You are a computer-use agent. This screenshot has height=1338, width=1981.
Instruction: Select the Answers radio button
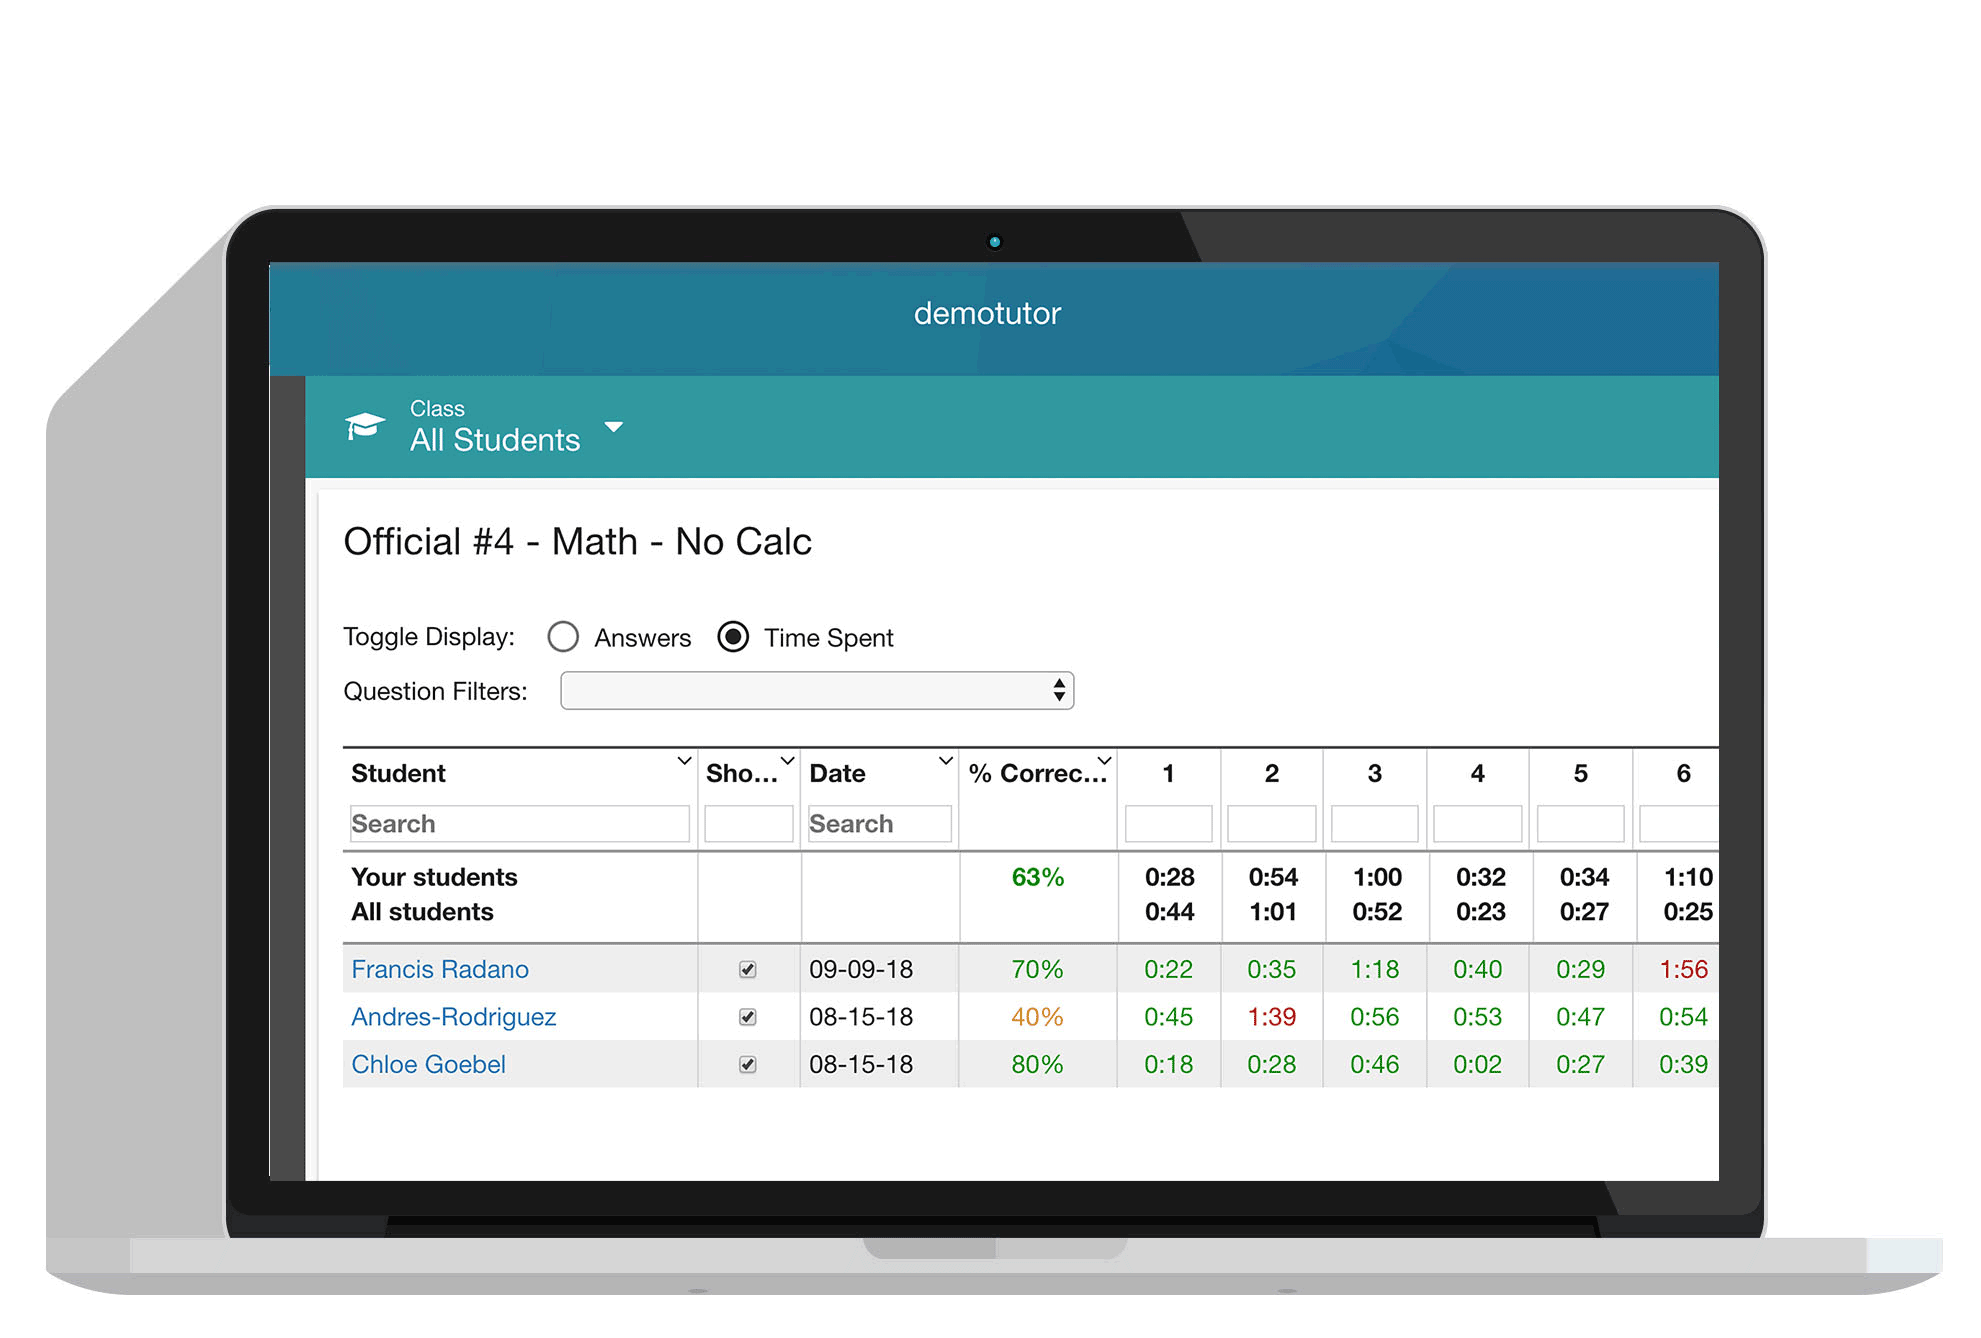pyautogui.click(x=563, y=637)
